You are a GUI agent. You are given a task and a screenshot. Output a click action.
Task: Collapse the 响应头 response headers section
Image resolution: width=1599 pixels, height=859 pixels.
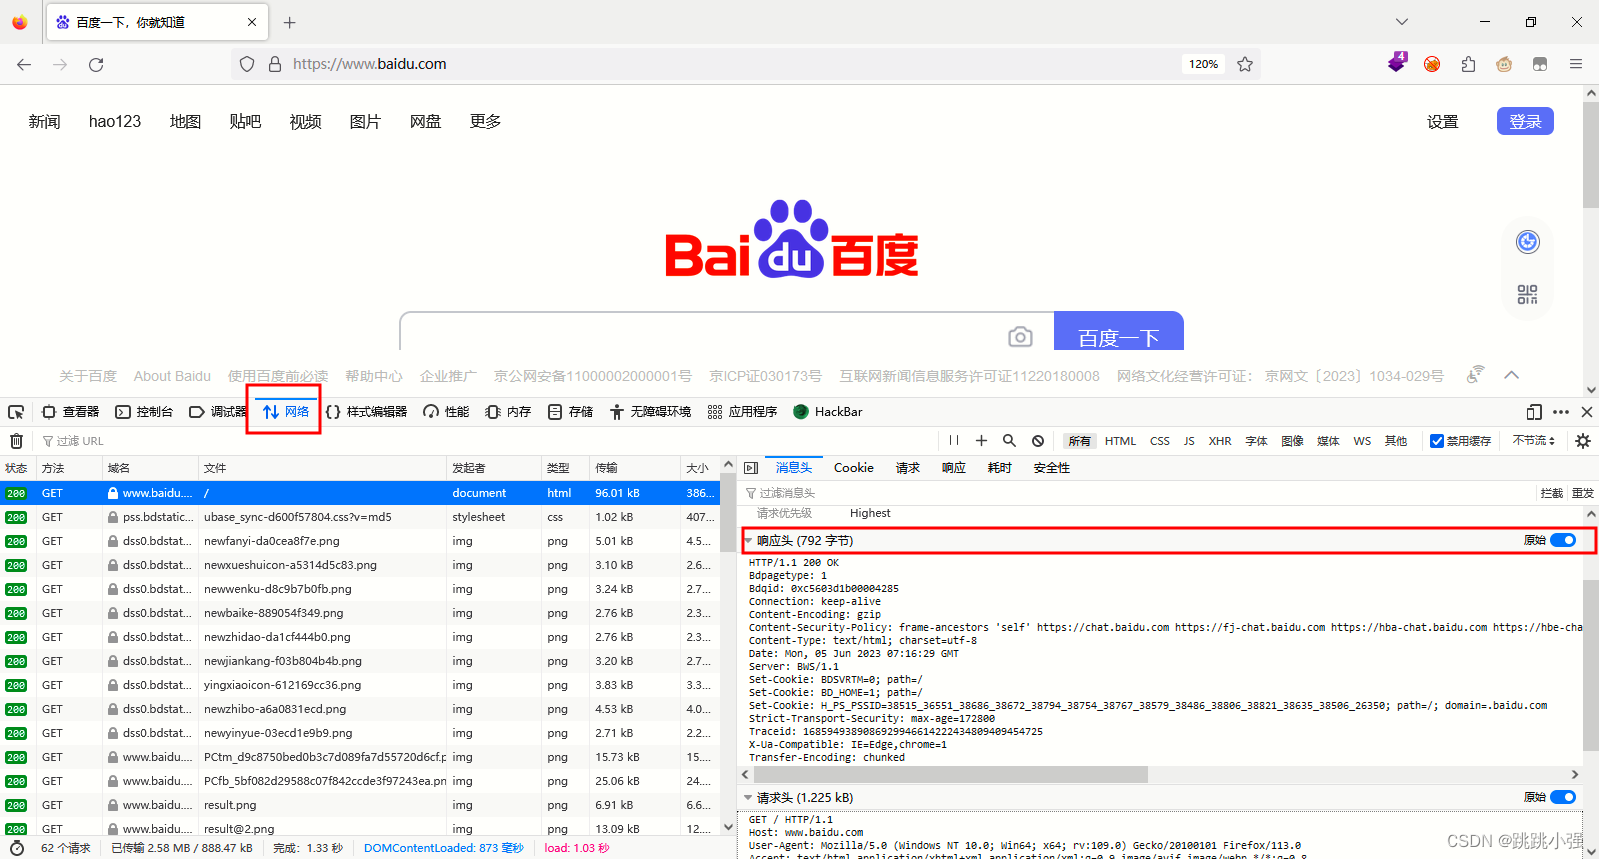click(749, 541)
